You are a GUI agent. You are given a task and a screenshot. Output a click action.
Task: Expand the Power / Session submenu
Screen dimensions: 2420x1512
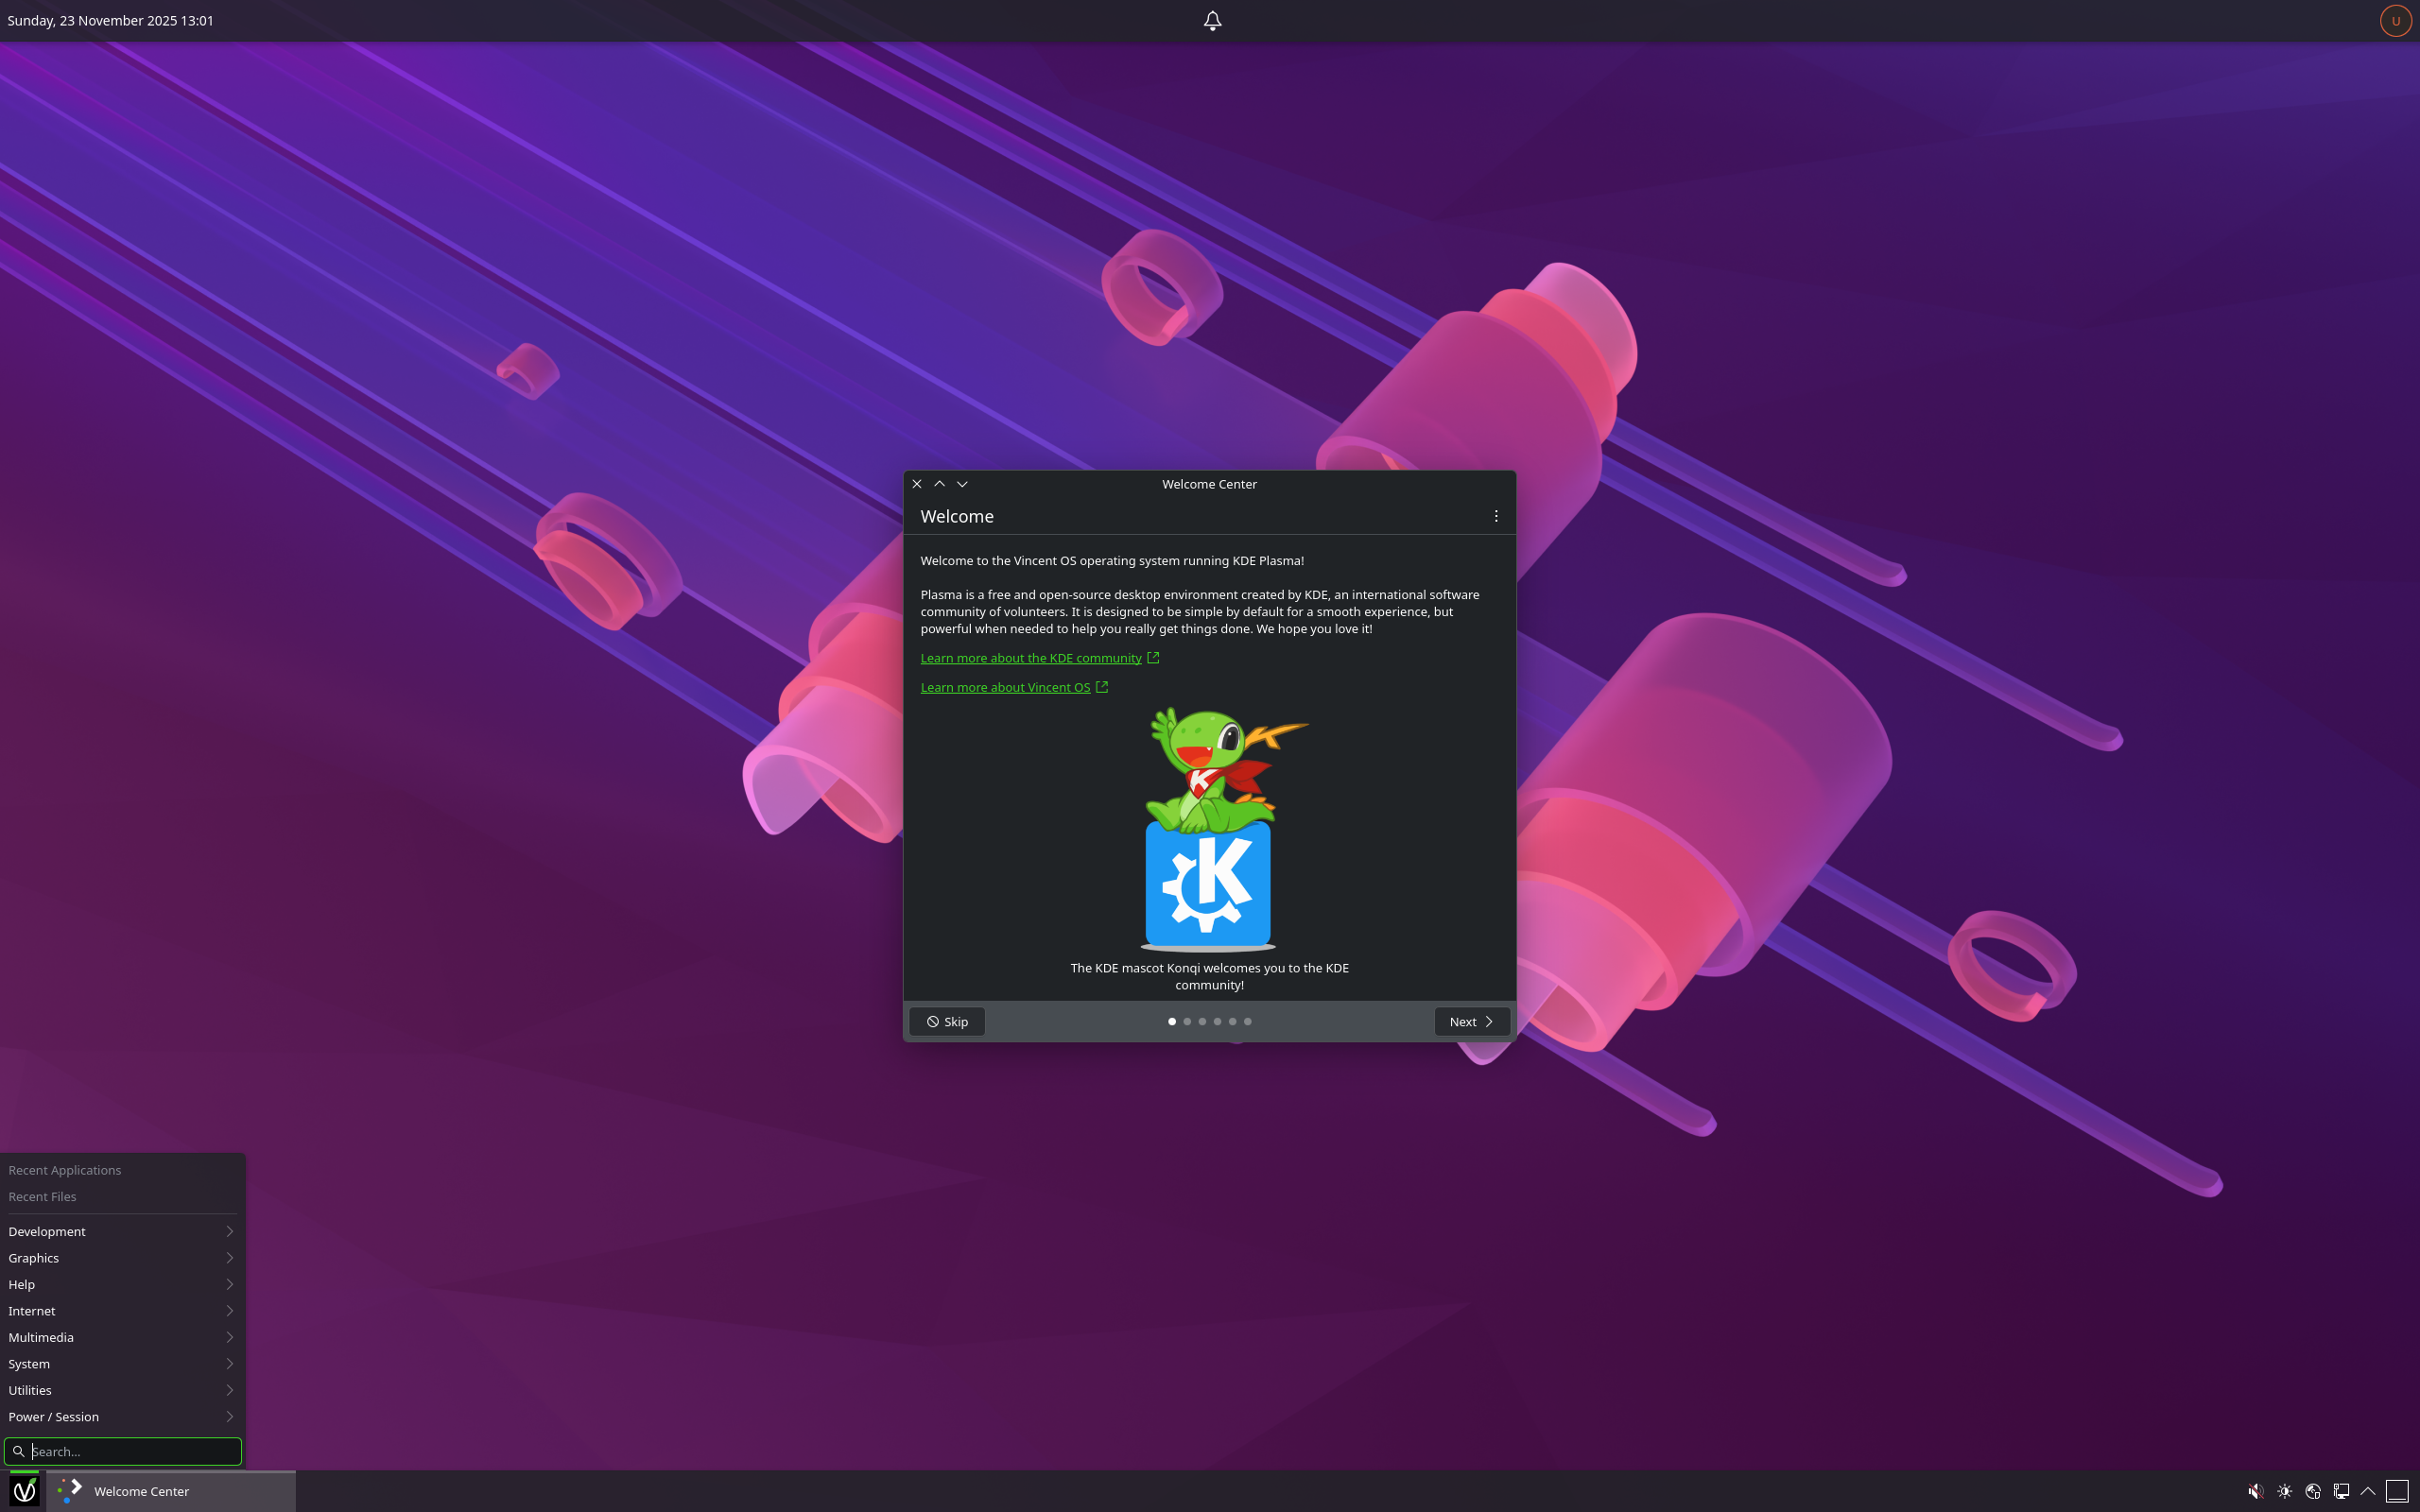coord(122,1417)
